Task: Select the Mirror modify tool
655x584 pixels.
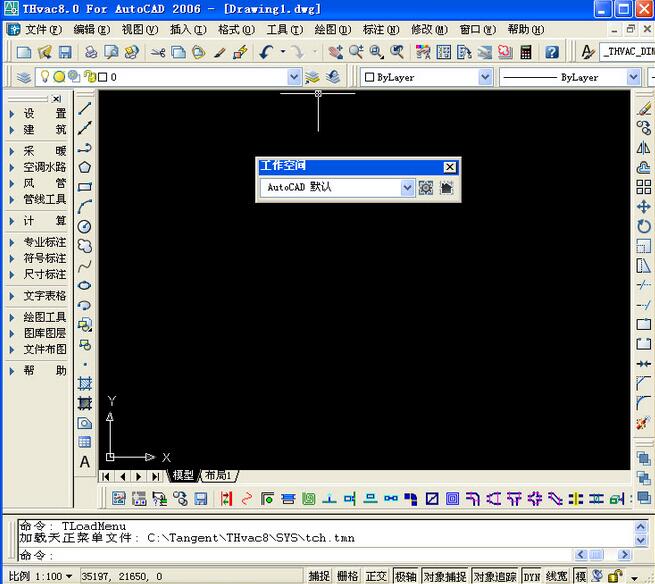Action: (644, 147)
